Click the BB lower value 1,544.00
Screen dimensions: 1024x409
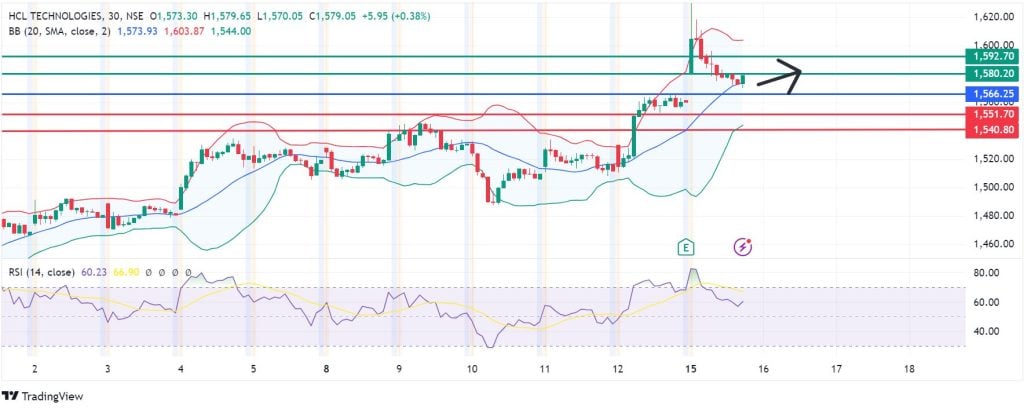pyautogui.click(x=231, y=31)
